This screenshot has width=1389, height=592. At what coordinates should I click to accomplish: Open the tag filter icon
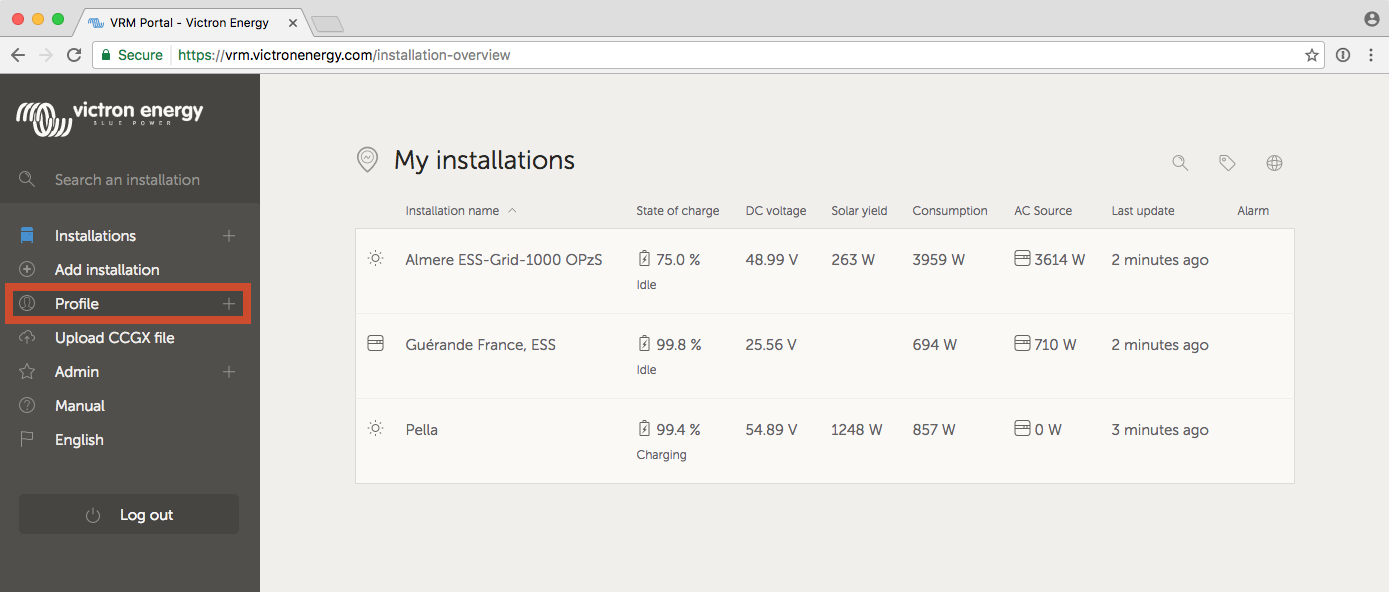click(1227, 163)
